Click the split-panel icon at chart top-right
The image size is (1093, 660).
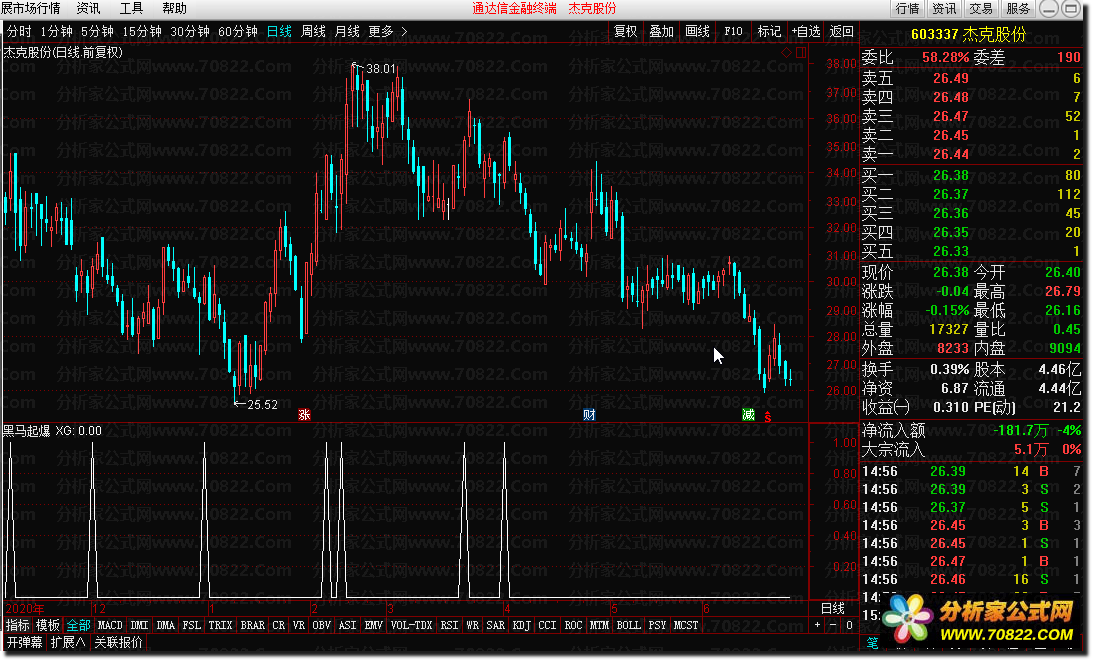[801, 52]
